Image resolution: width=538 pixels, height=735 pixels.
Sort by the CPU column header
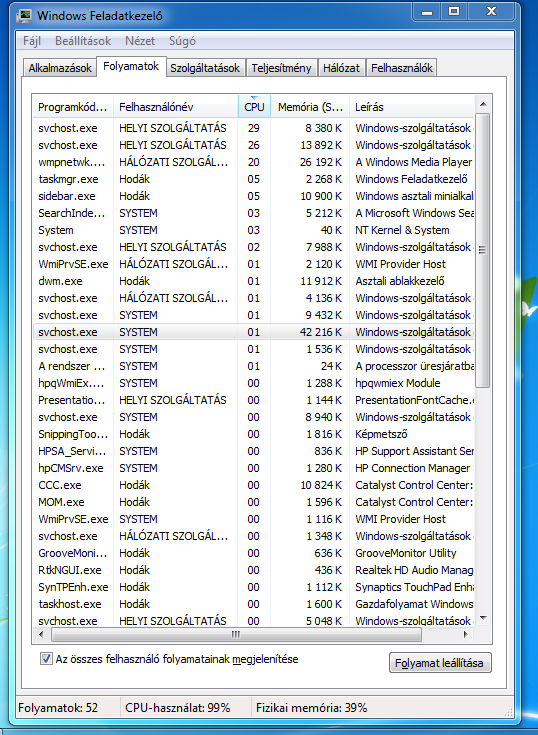point(254,107)
